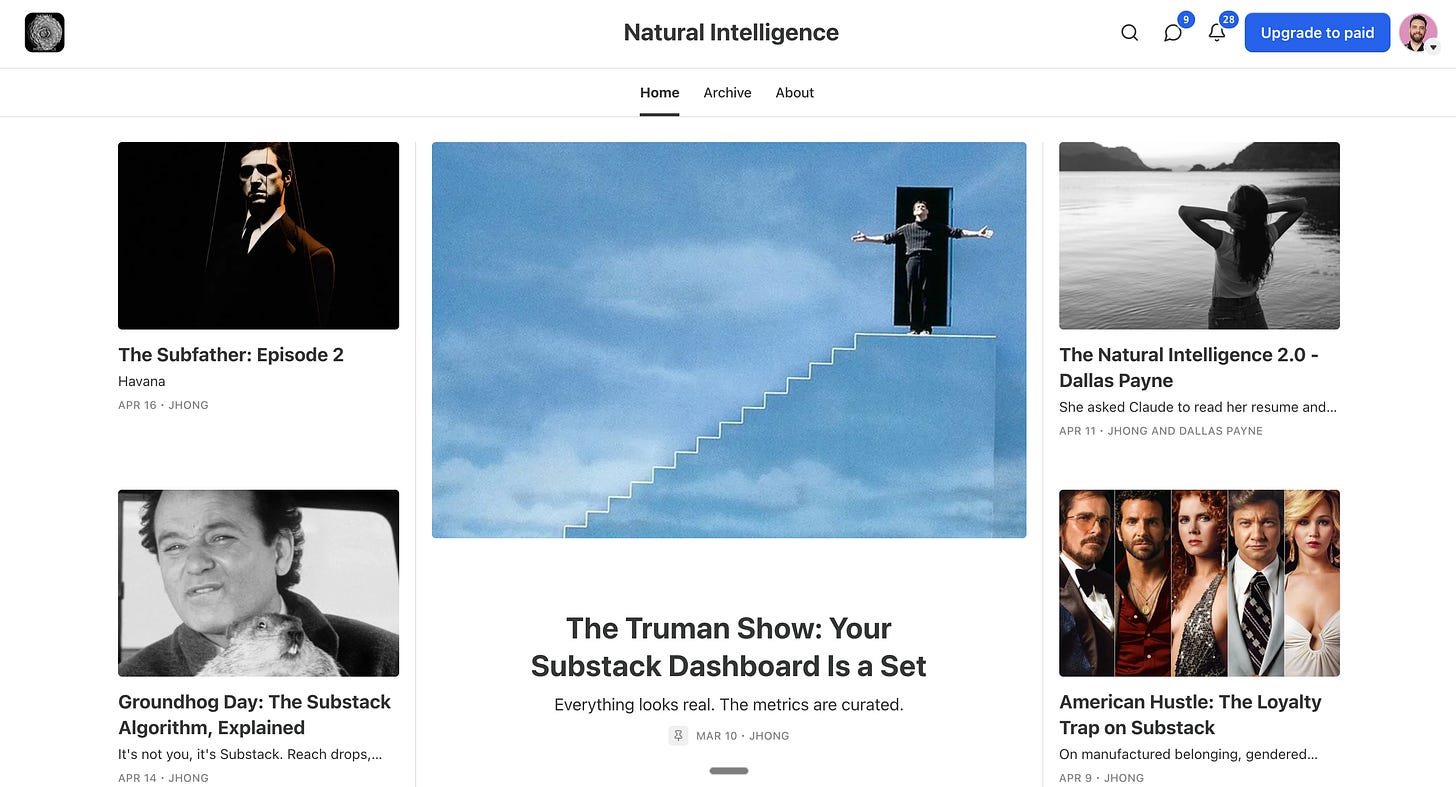Open The Subfather: Episode 2 article
This screenshot has width=1456, height=787.
pyautogui.click(x=231, y=355)
